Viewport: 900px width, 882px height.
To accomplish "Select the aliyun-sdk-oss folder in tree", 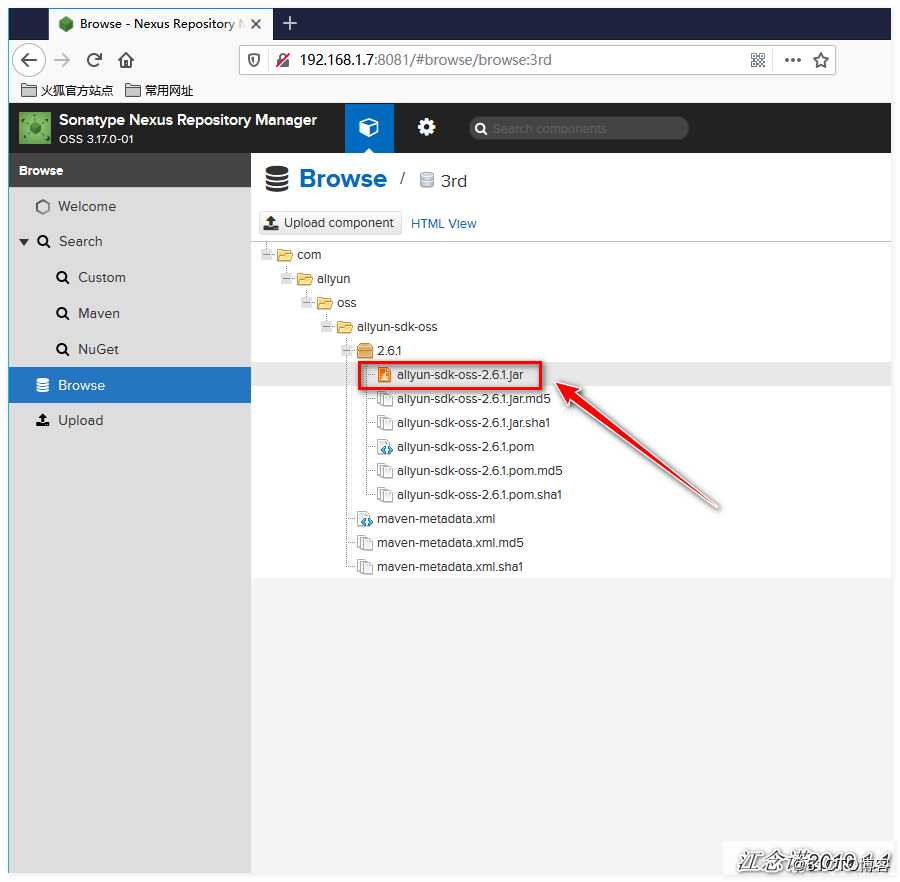I will point(387,327).
